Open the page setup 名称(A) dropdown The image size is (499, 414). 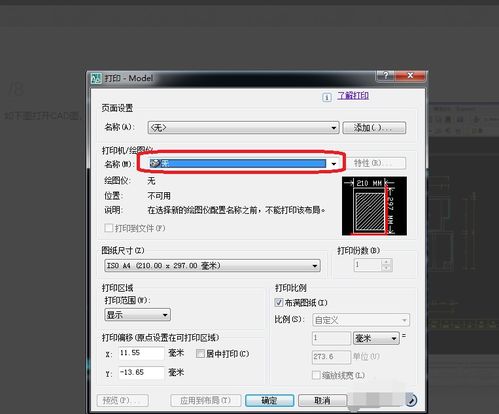click(x=243, y=128)
